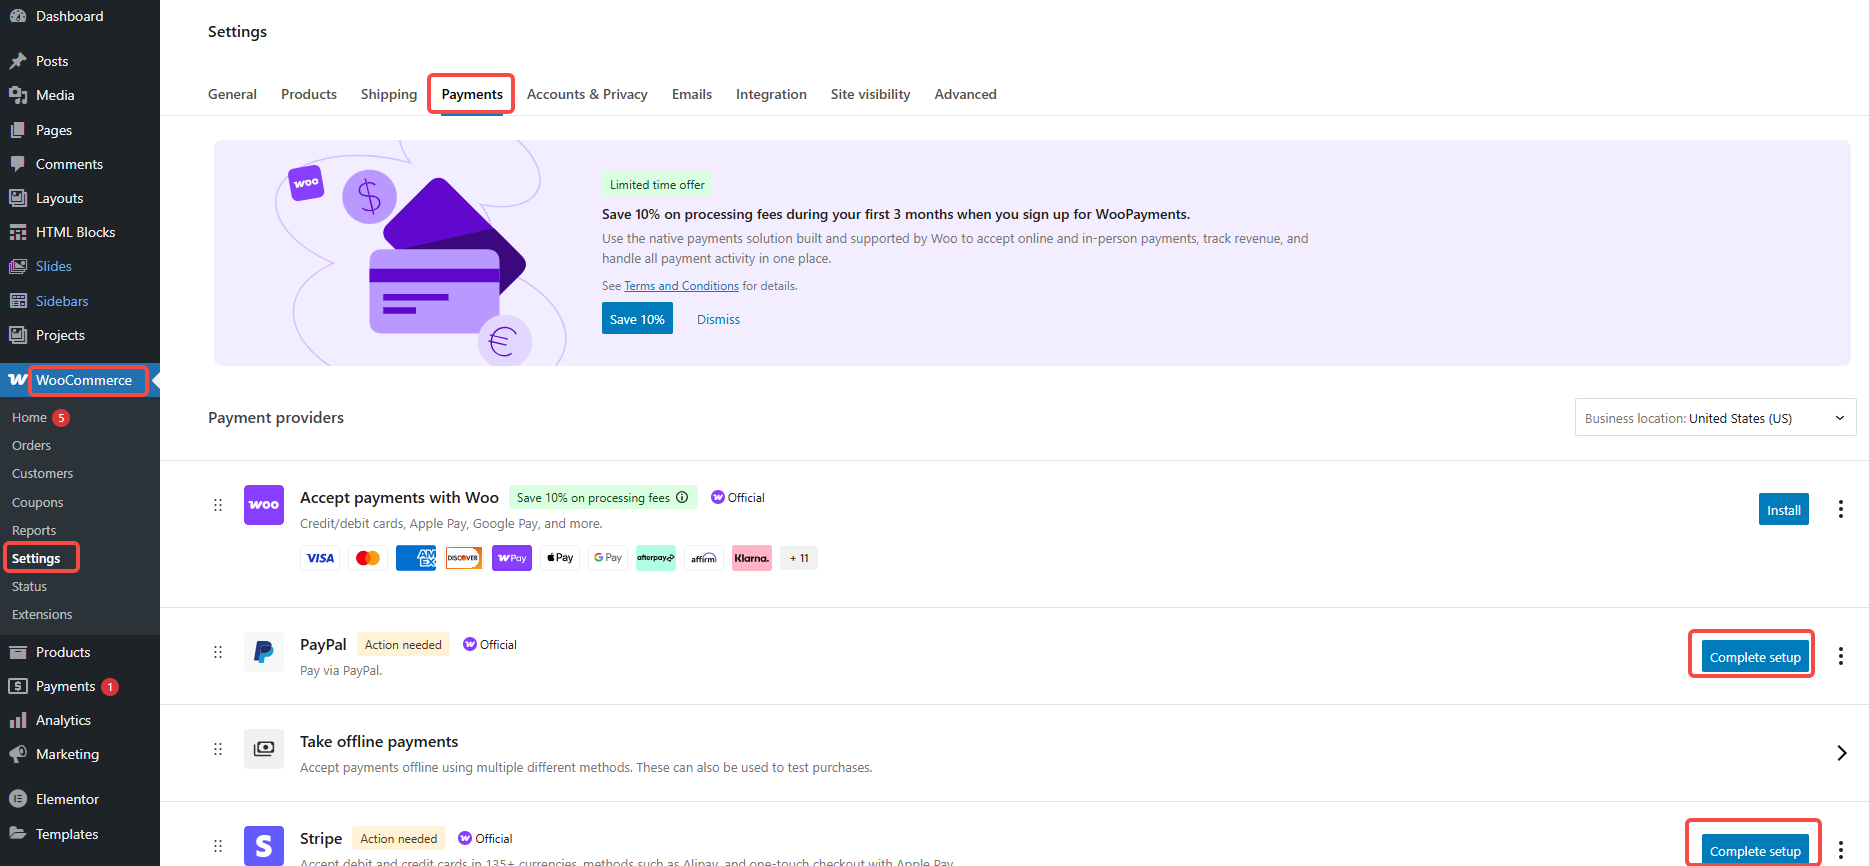Click the Analytics bar chart icon

pos(18,720)
